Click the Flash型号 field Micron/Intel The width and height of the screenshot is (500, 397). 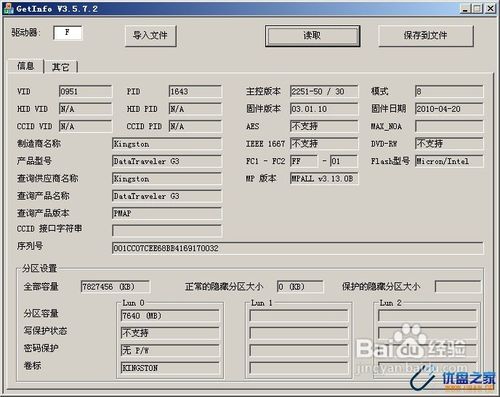[449, 161]
